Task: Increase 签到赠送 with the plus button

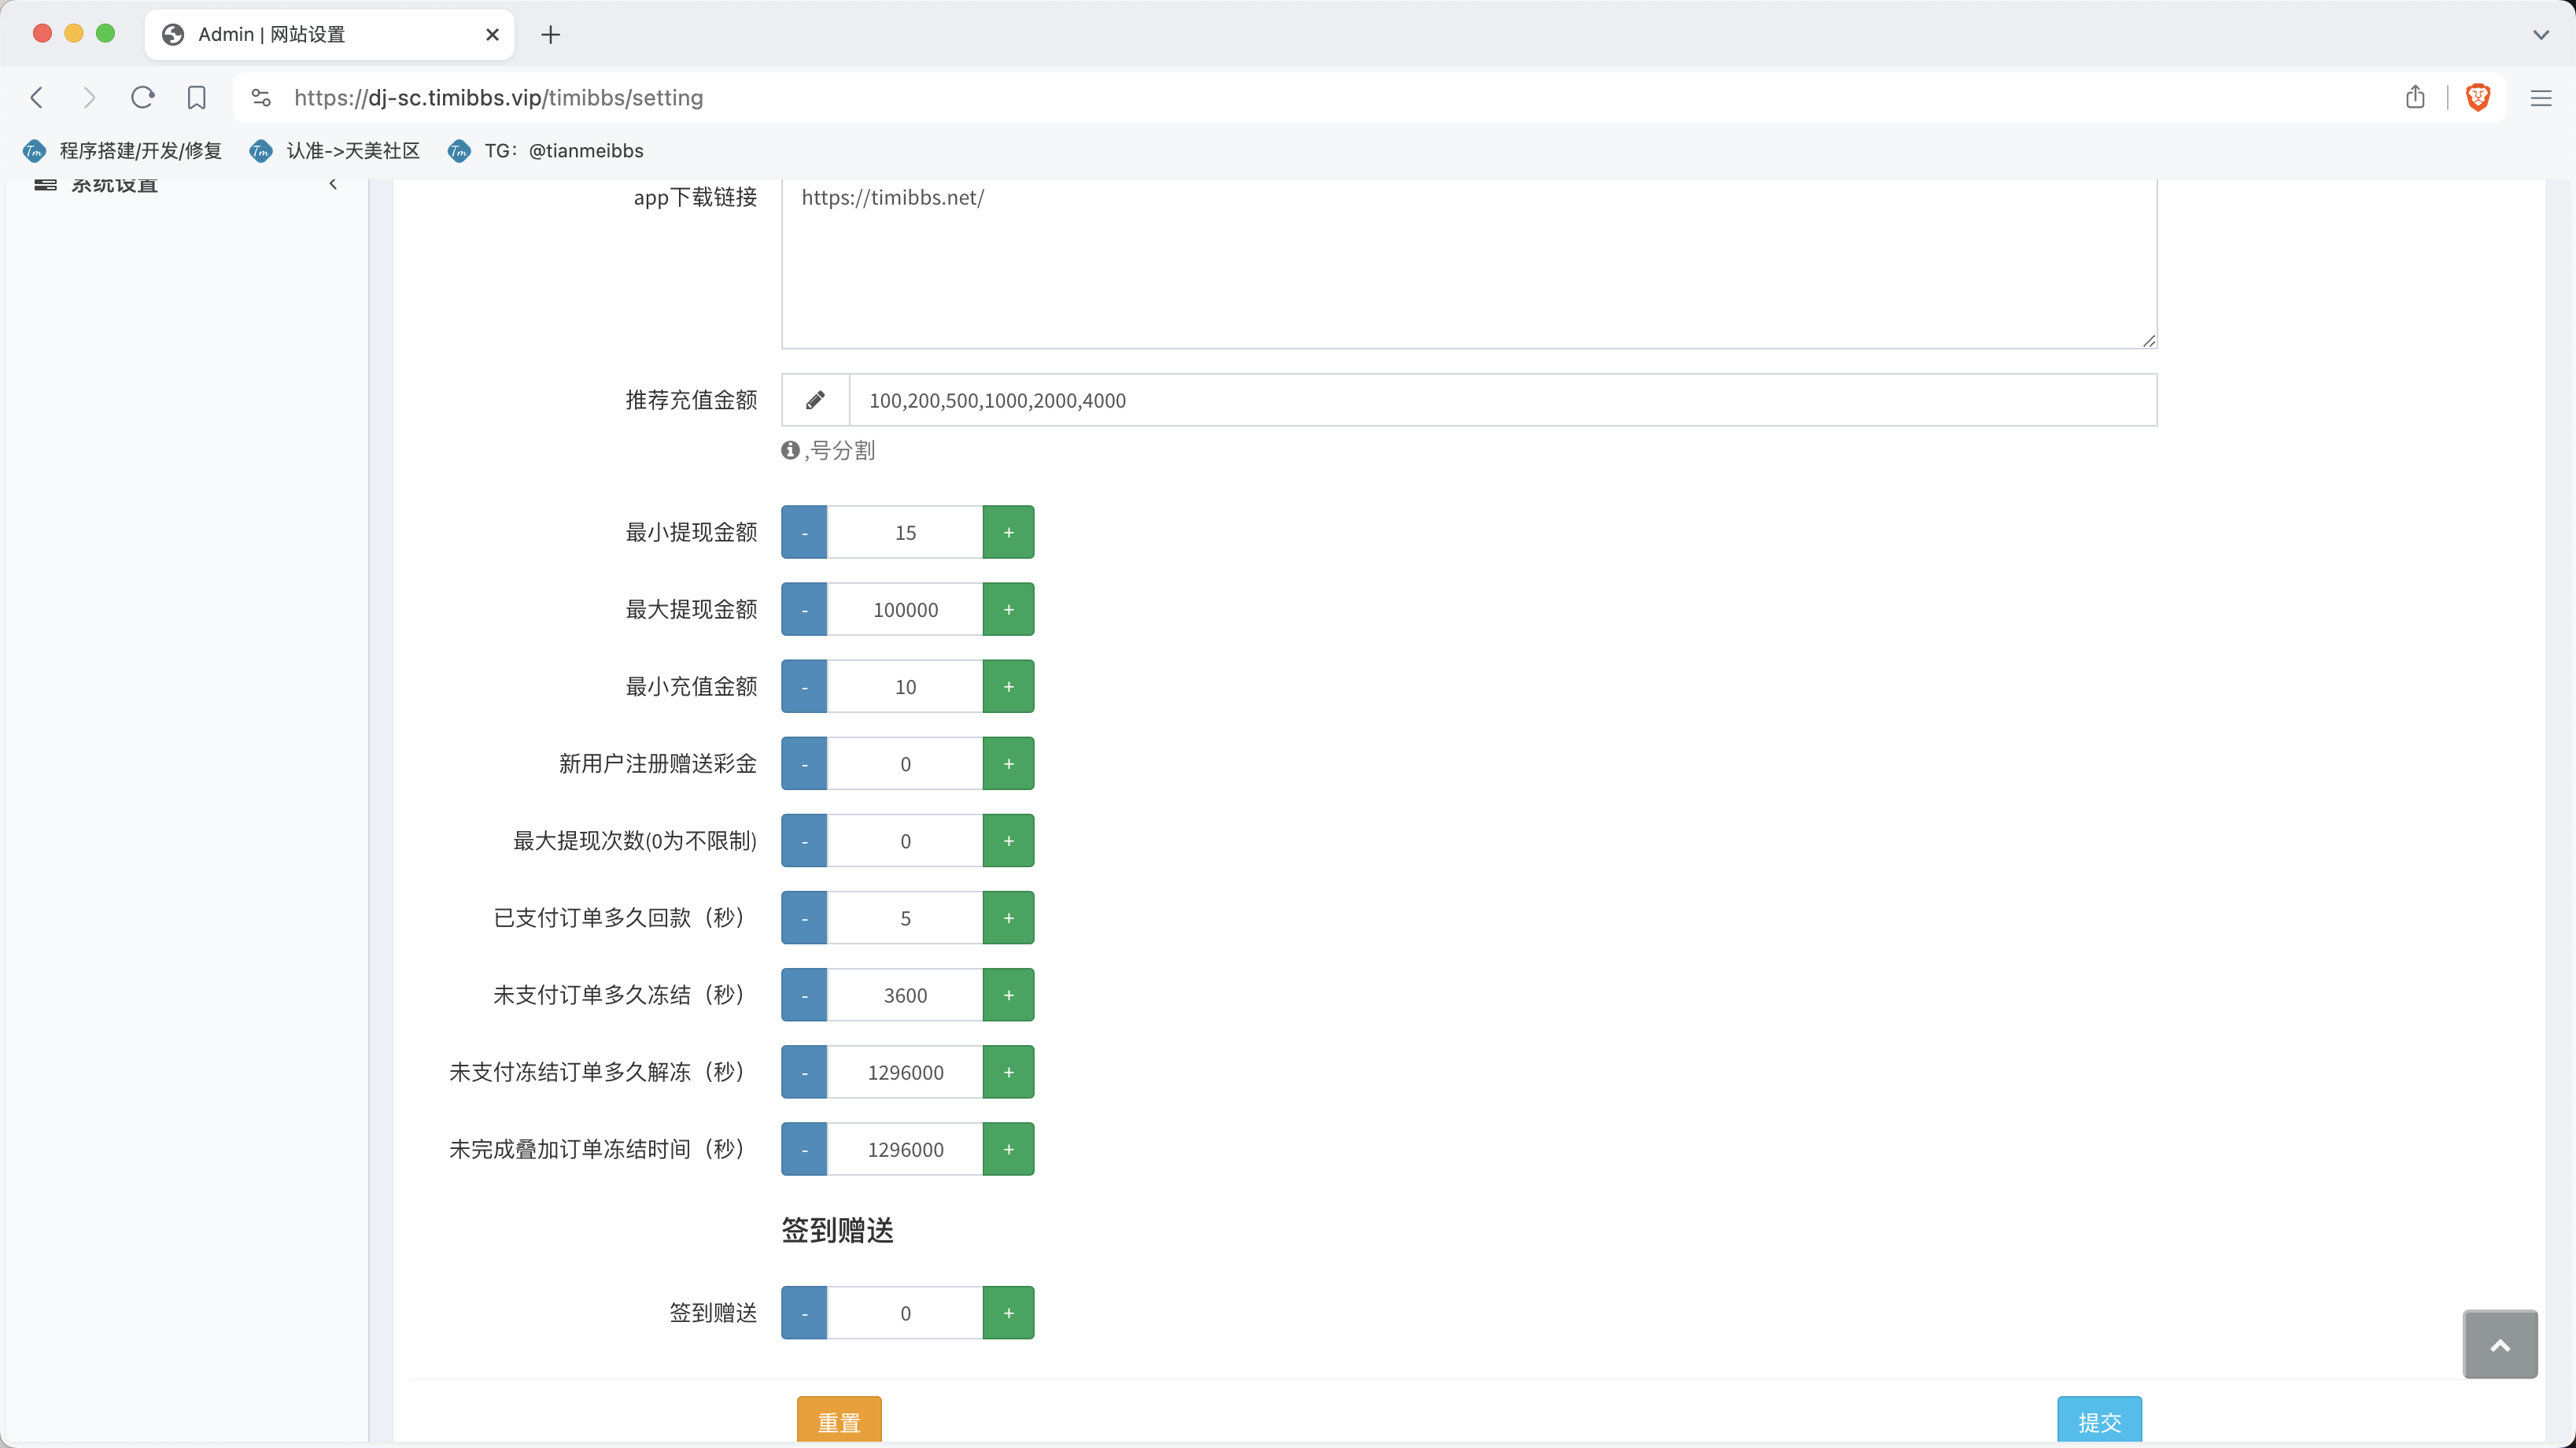Action: [x=1008, y=1312]
